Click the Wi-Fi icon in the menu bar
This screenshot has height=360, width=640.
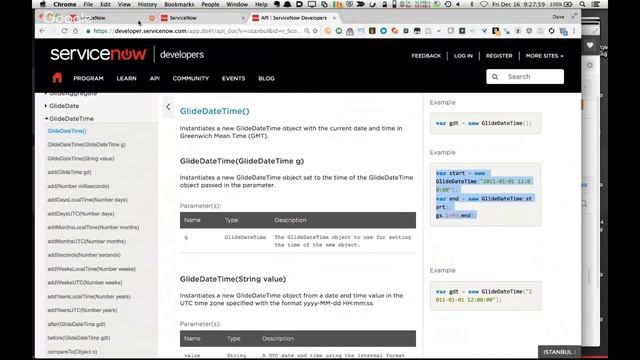tap(484, 4)
